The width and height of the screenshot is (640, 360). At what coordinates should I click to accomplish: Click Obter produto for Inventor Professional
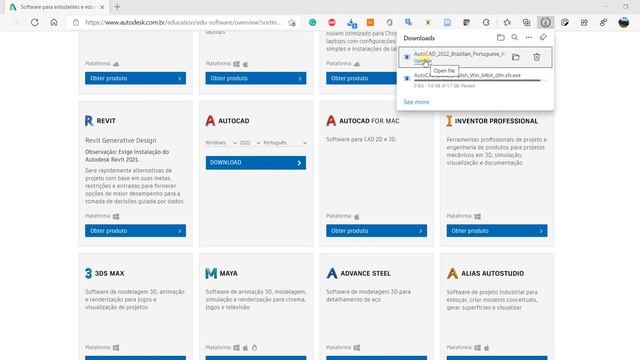(x=497, y=231)
